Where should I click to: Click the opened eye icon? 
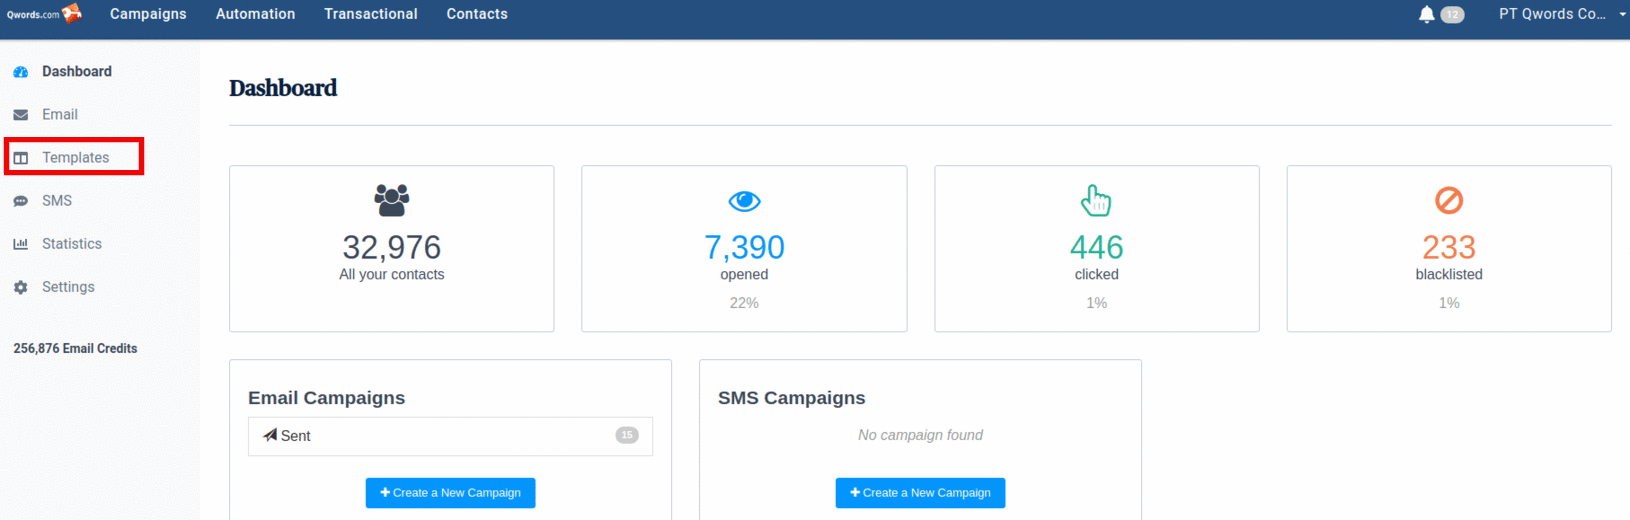[x=744, y=201]
